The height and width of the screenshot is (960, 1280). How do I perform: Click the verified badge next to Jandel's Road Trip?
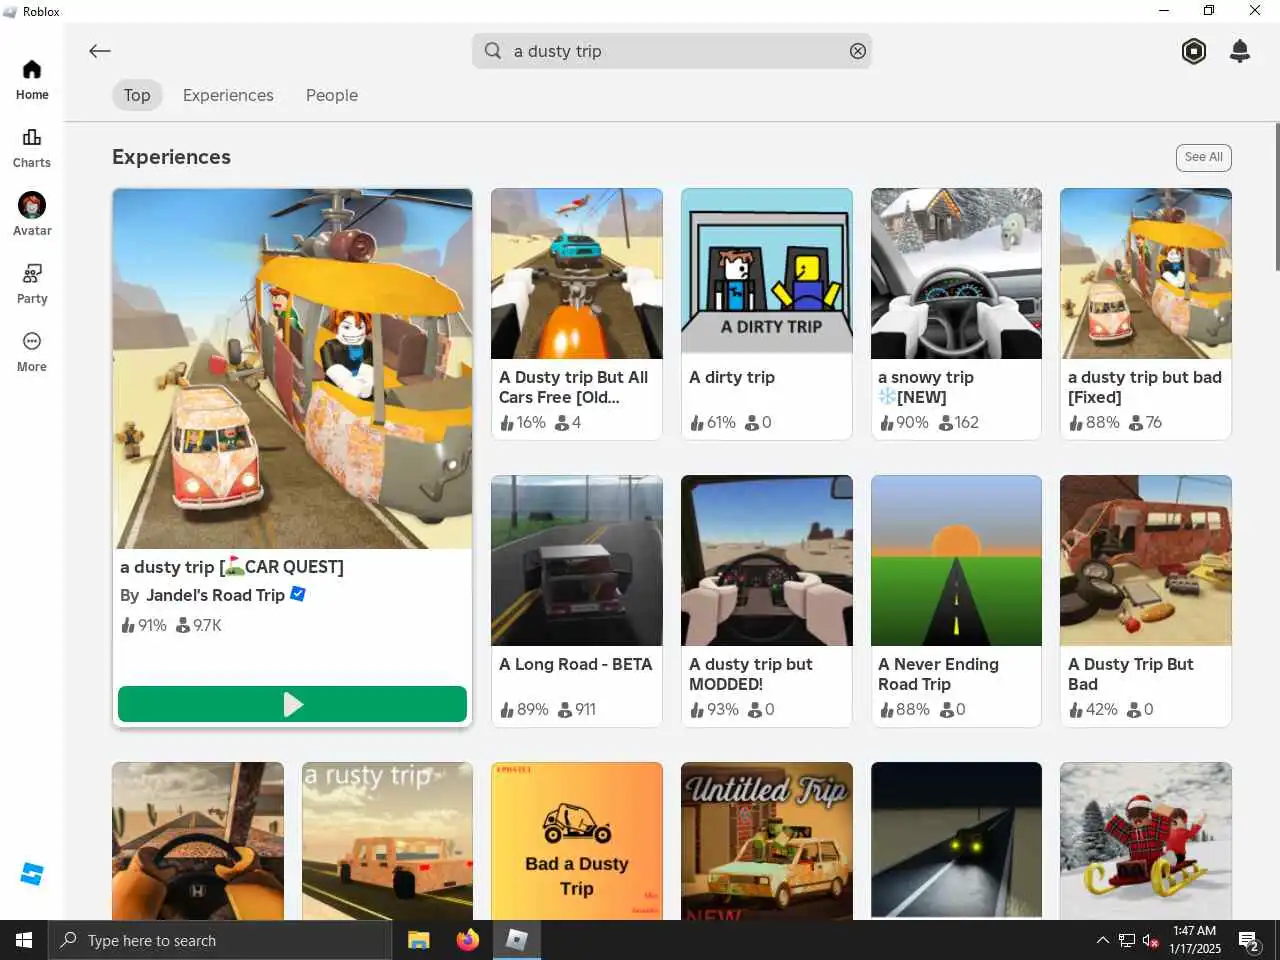tap(298, 594)
